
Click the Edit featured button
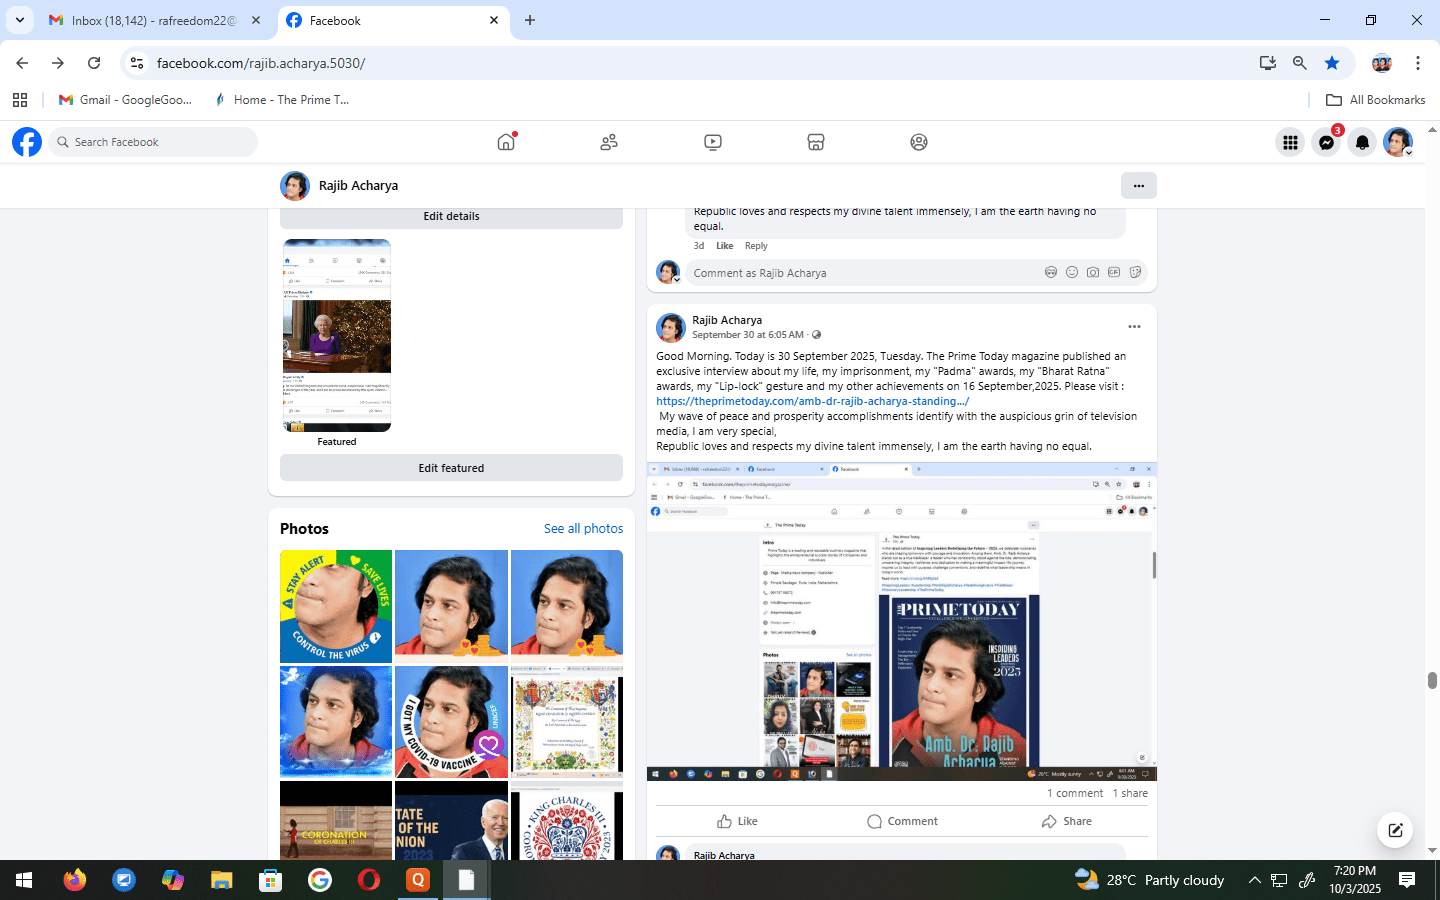451,468
